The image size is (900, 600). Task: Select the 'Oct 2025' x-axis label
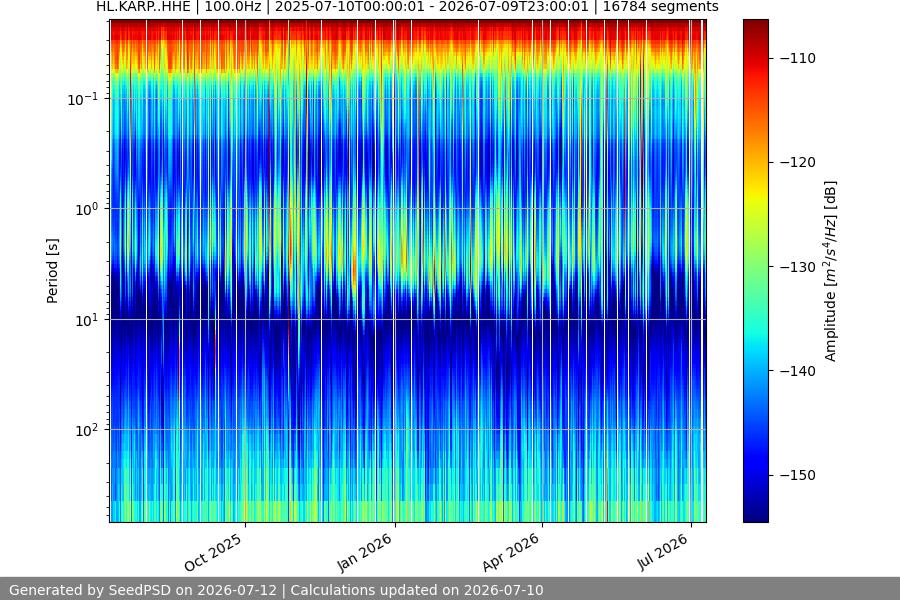pyautogui.click(x=213, y=552)
